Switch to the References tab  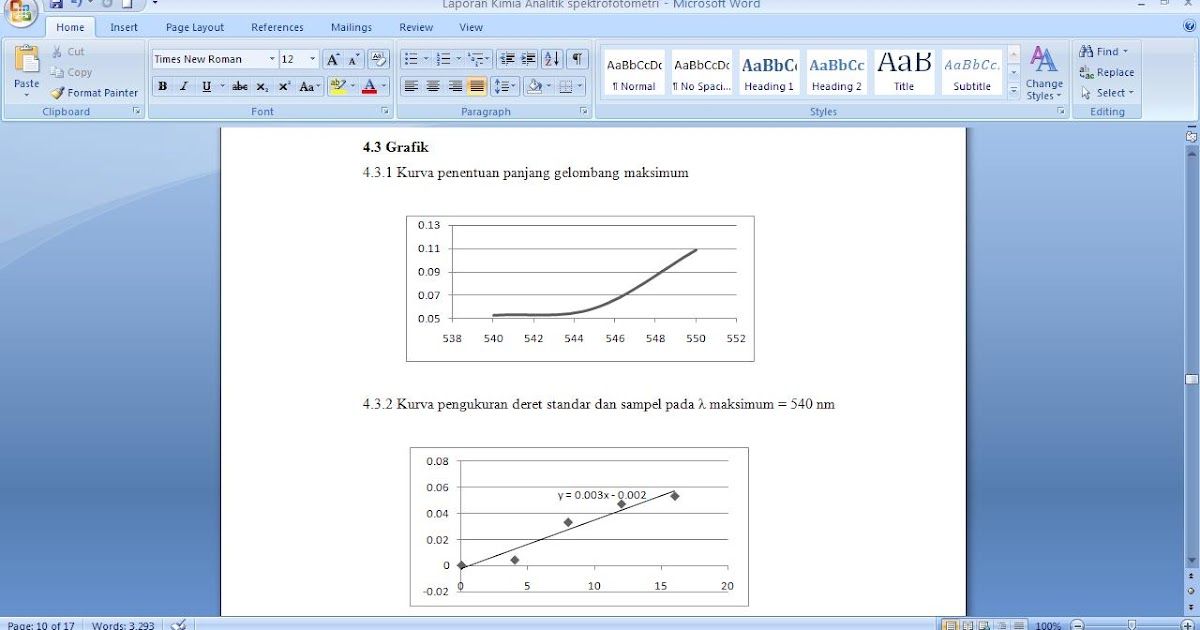(x=277, y=27)
